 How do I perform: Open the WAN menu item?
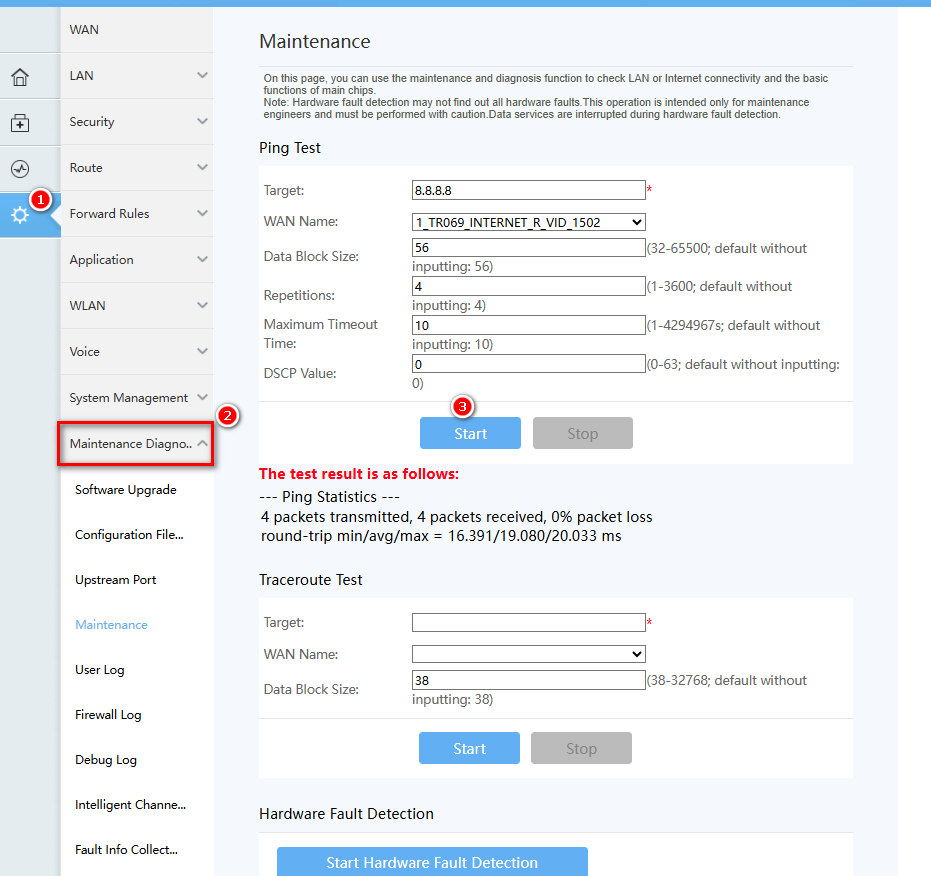137,30
